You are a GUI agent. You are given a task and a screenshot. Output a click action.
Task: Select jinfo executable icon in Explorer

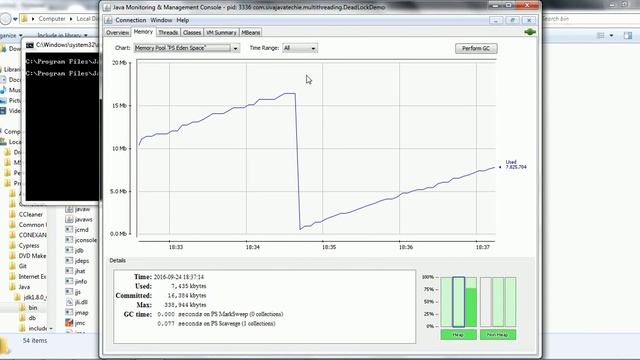pyautogui.click(x=69, y=281)
